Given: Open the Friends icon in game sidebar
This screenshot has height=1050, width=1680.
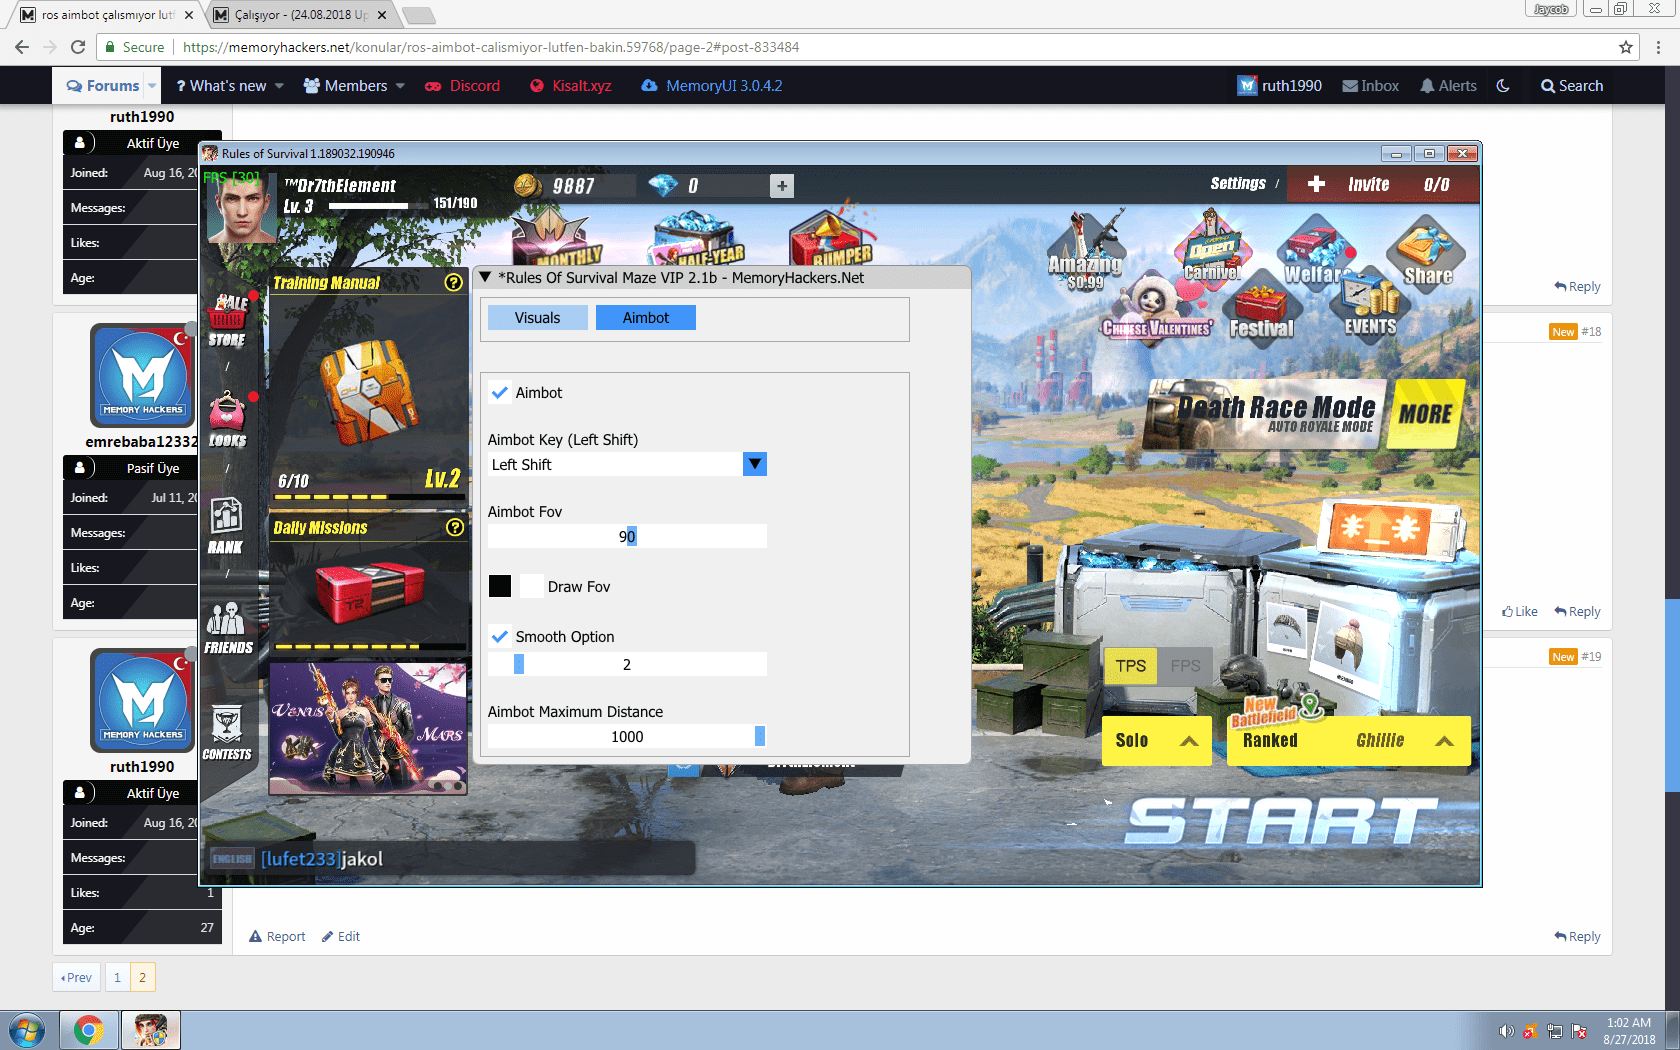Looking at the screenshot, I should (228, 628).
